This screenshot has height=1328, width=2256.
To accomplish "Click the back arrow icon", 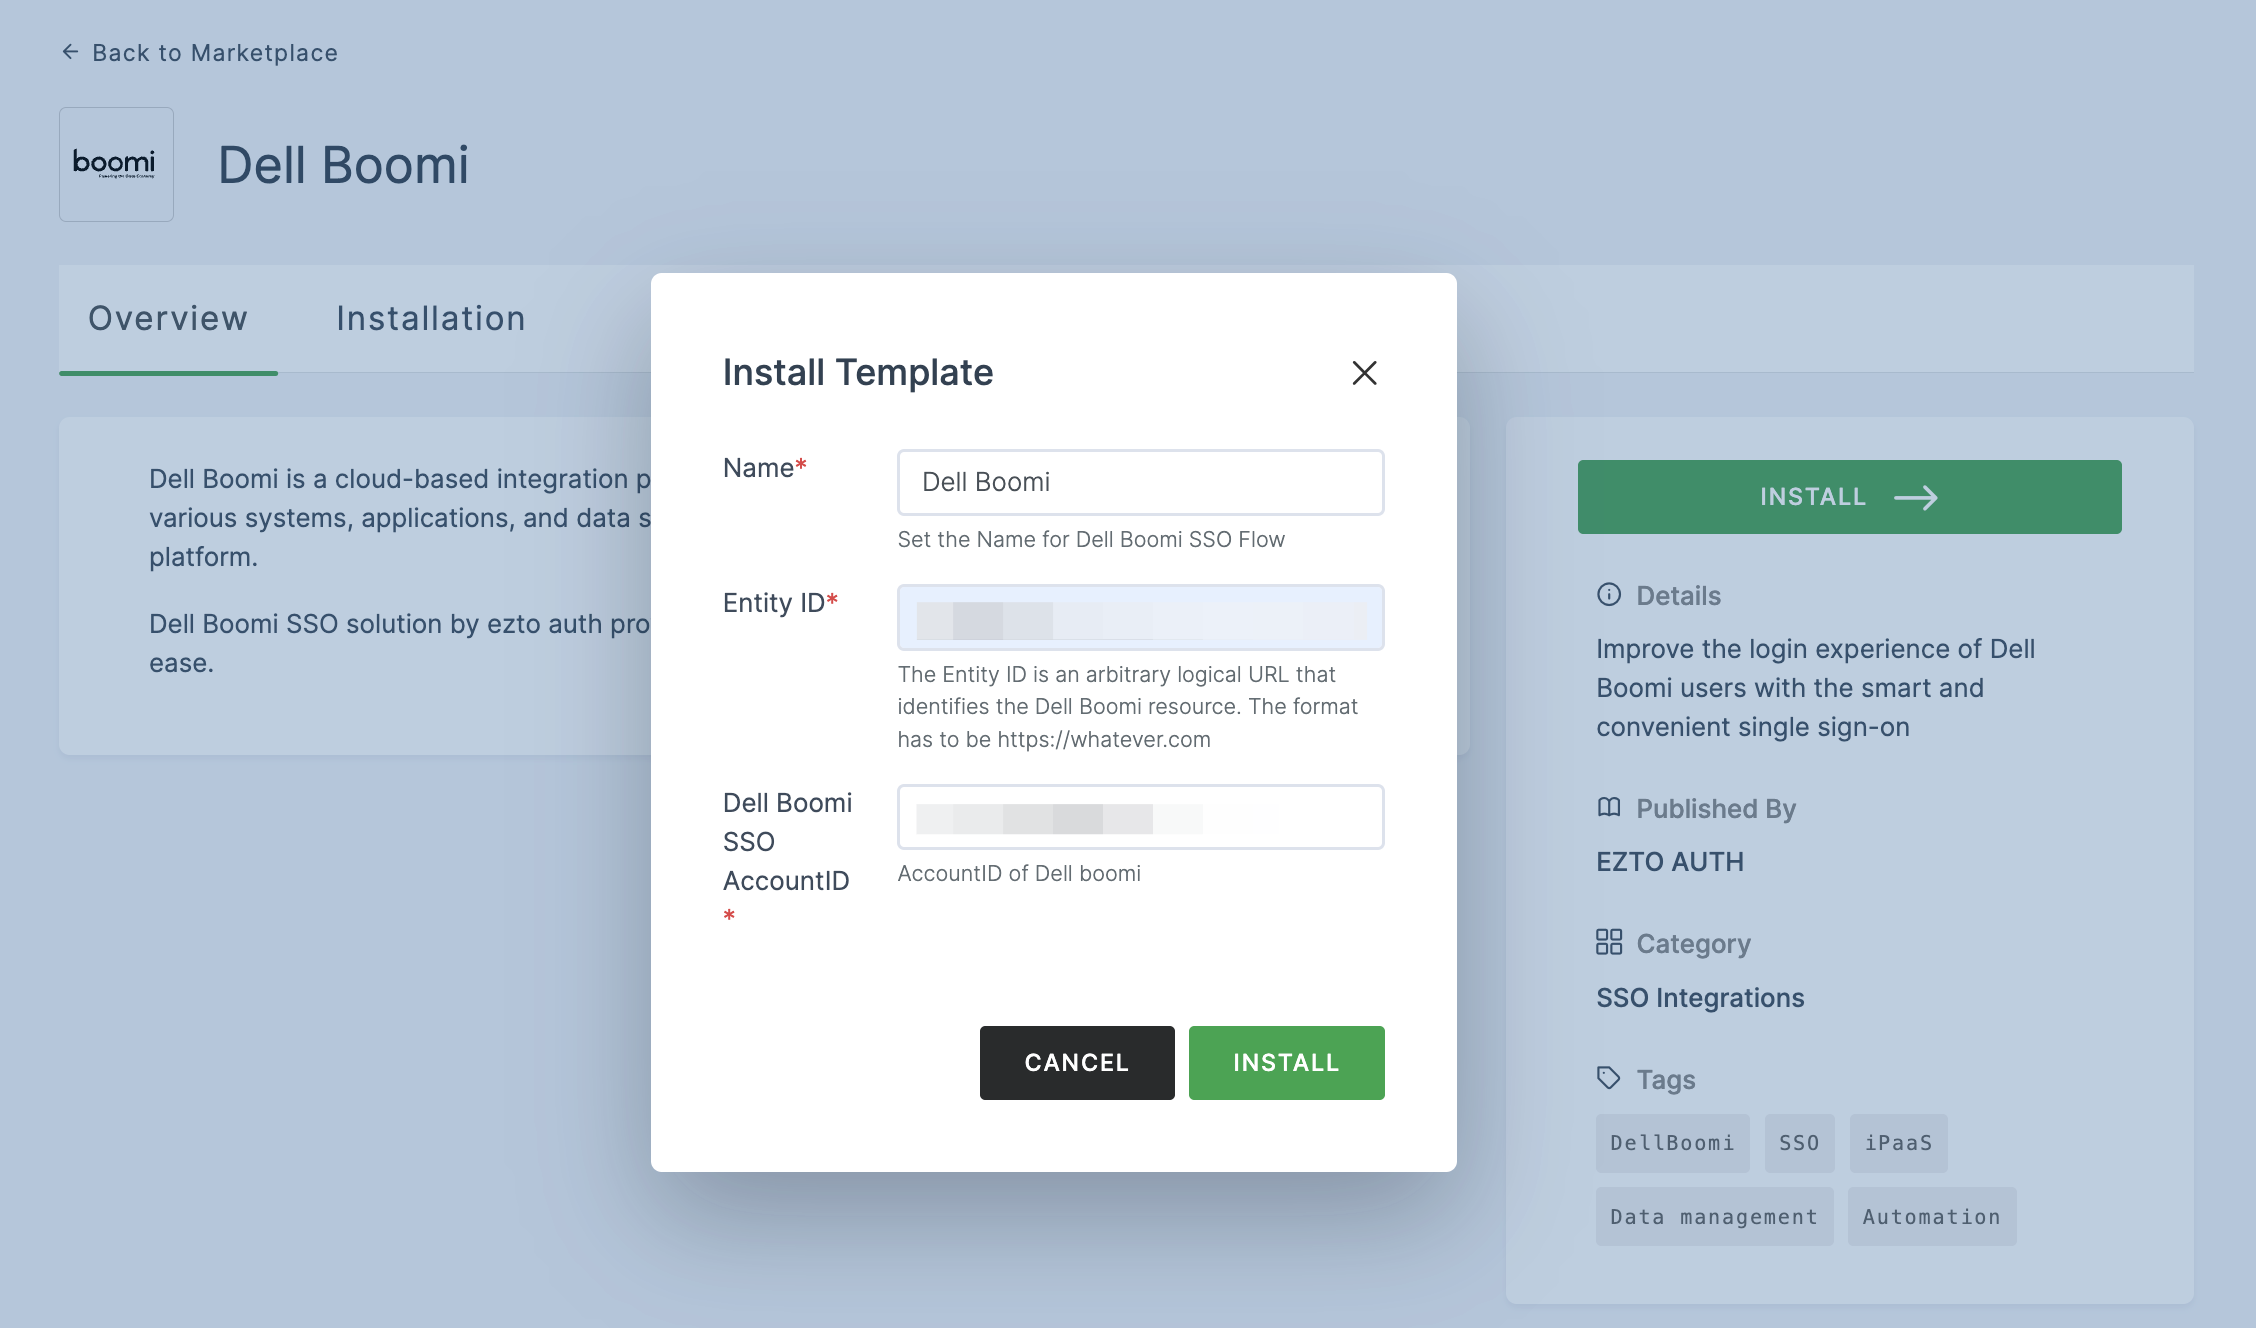I will [x=70, y=52].
